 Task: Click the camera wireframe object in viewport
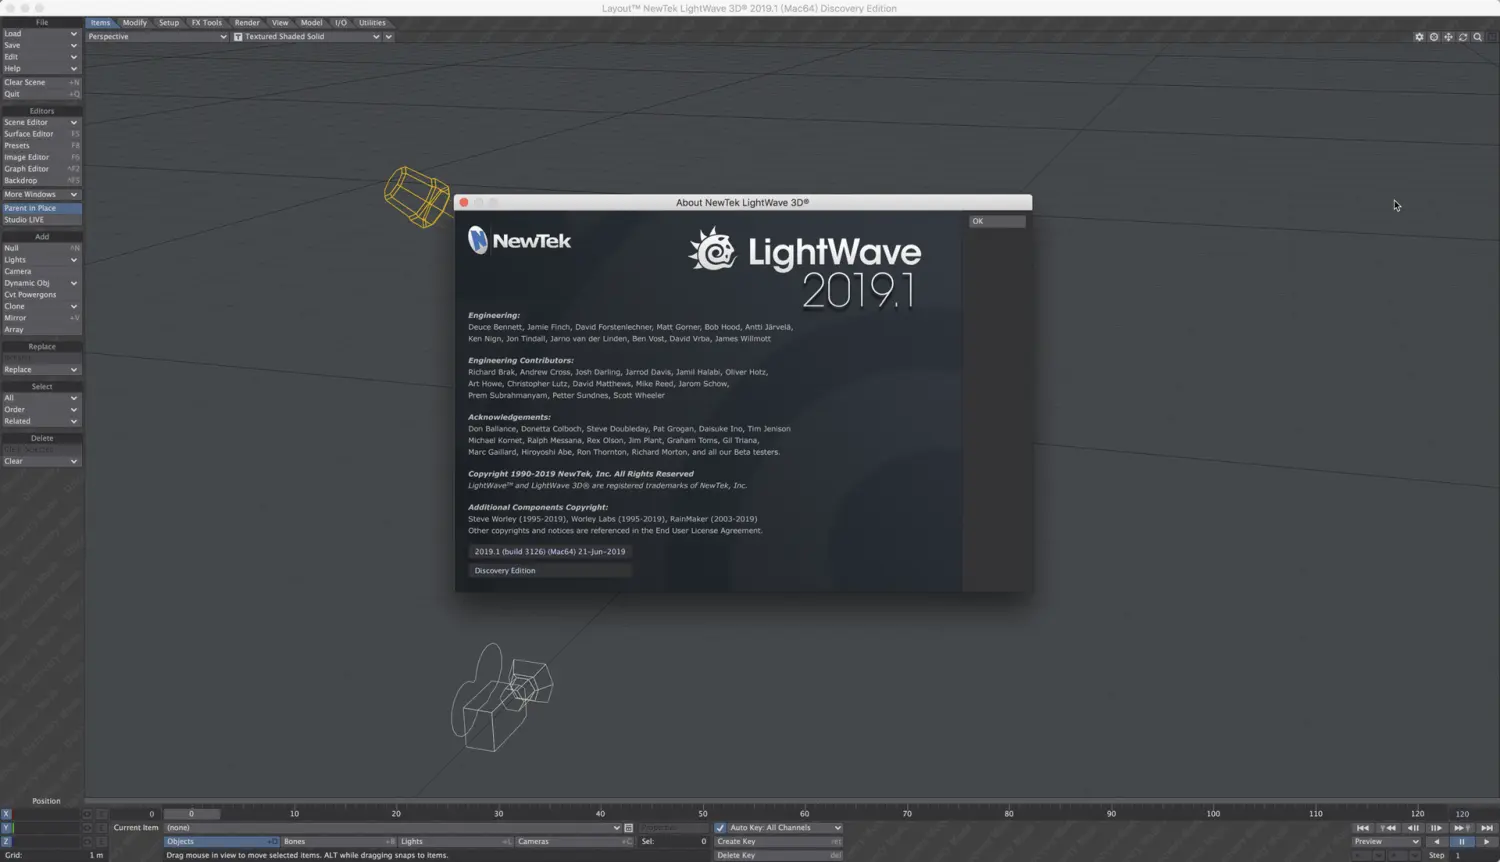[501, 697]
